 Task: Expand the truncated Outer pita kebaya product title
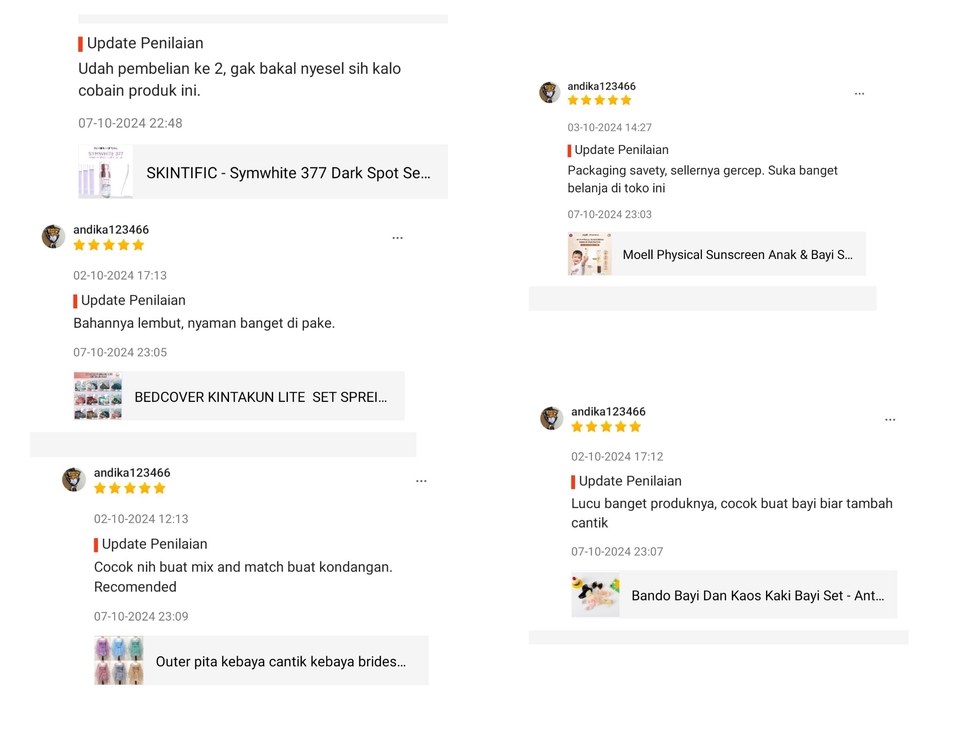tap(283, 660)
